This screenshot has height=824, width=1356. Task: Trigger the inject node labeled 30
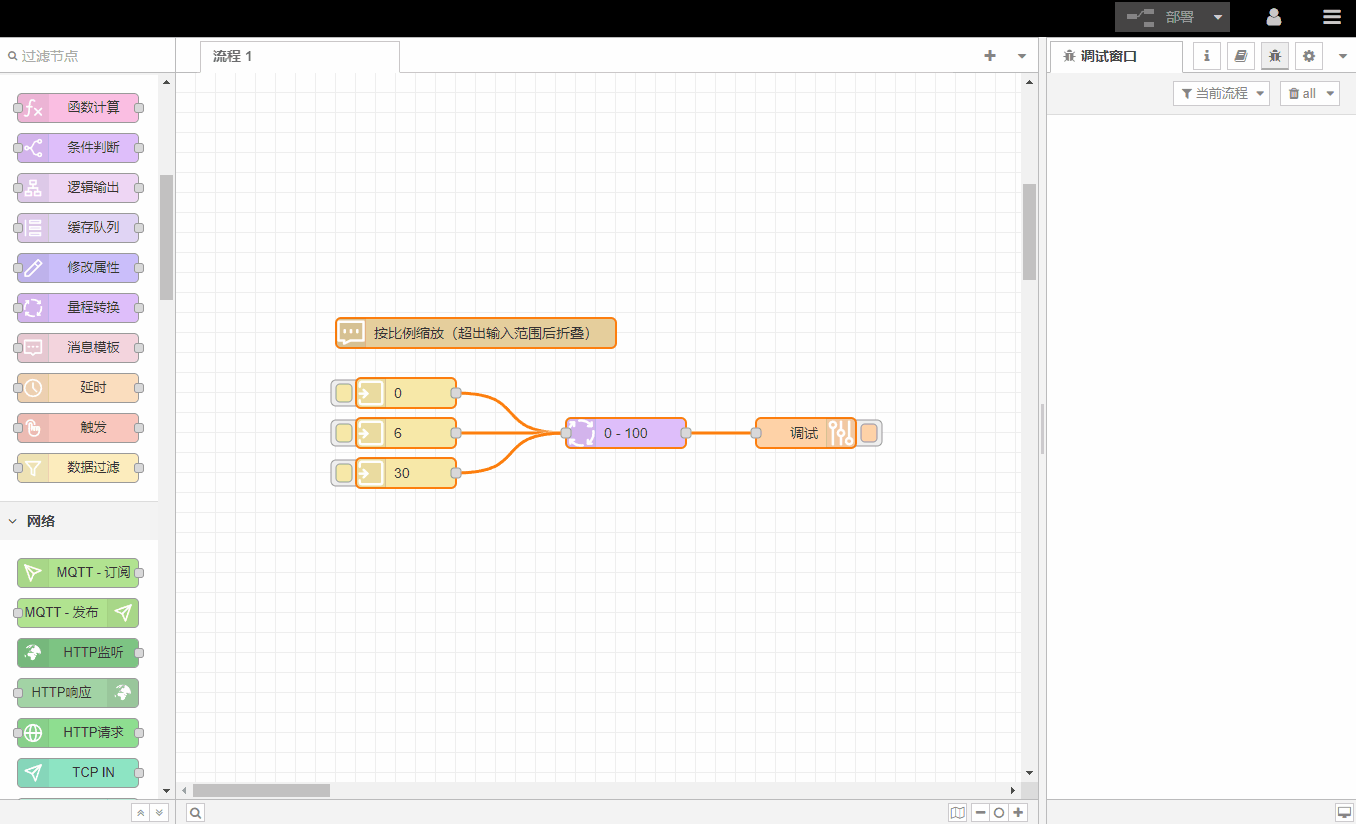(x=343, y=473)
